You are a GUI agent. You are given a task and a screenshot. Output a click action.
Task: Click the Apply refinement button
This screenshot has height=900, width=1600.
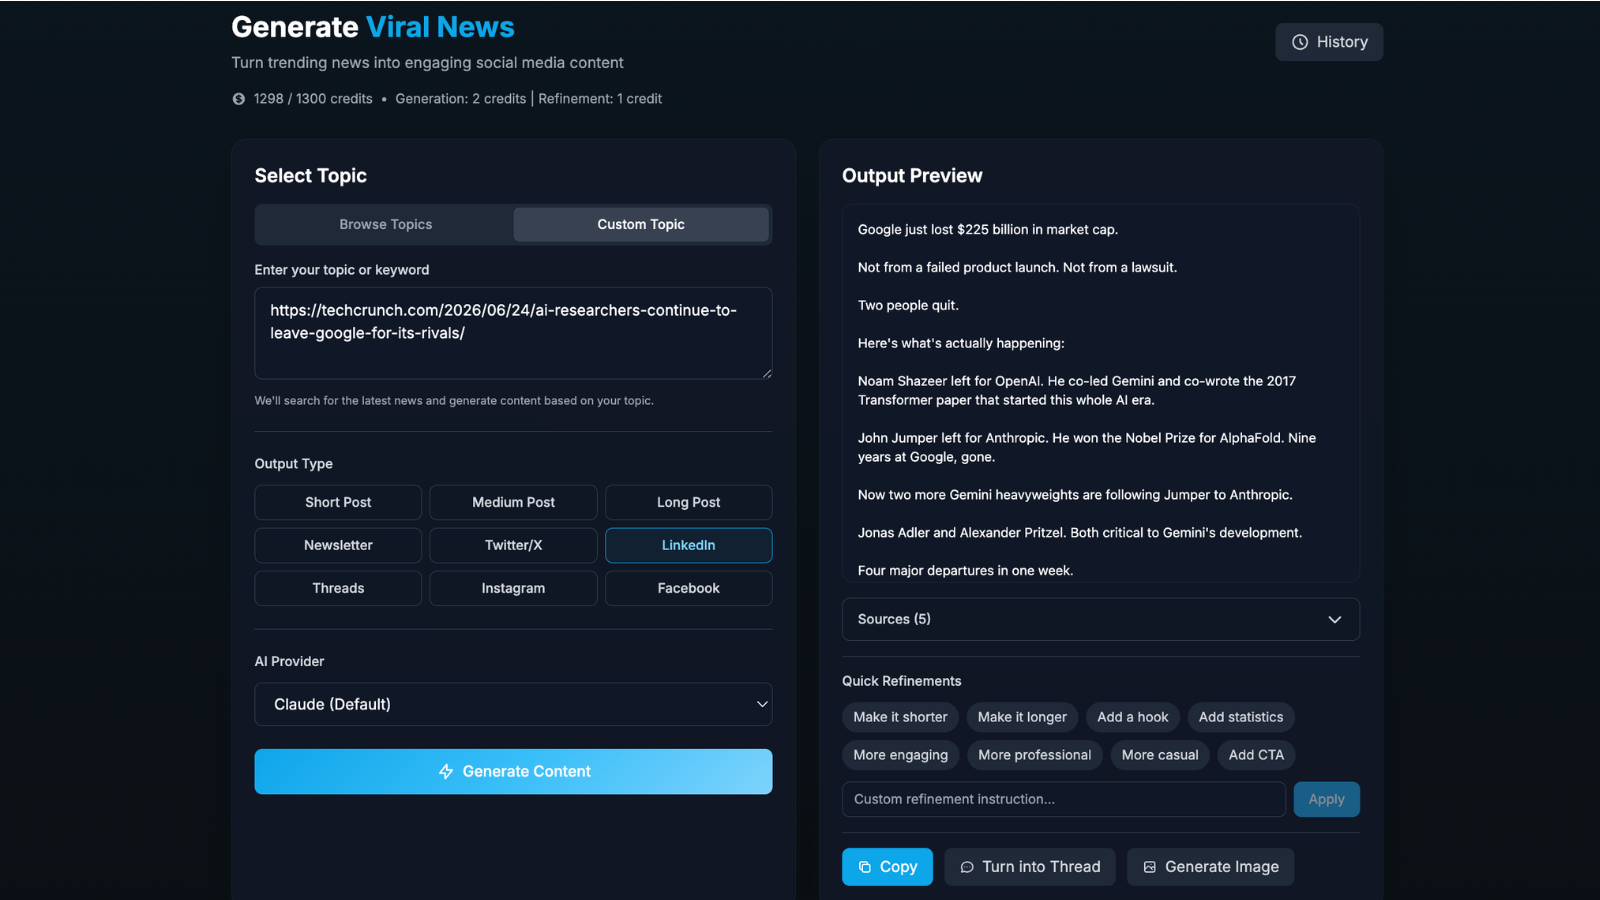(x=1326, y=799)
